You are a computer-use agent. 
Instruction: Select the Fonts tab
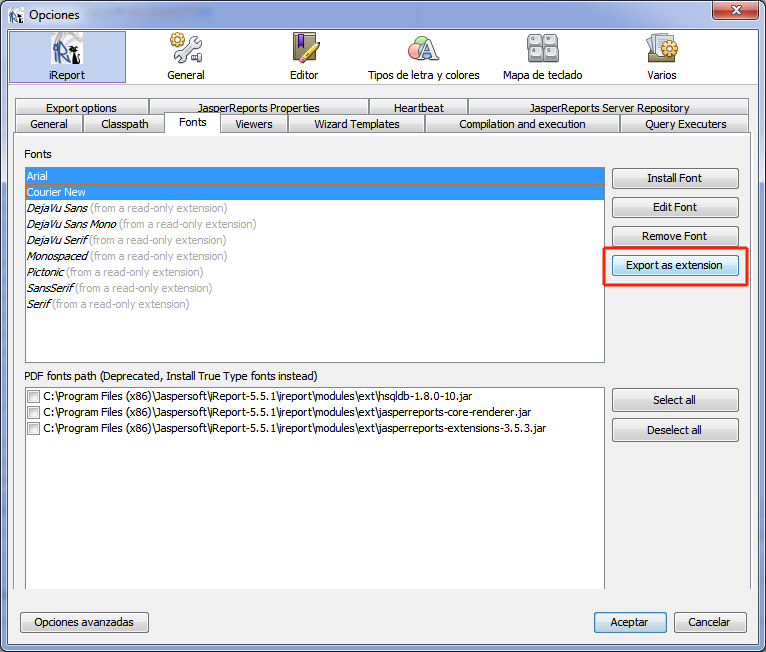pyautogui.click(x=192, y=123)
